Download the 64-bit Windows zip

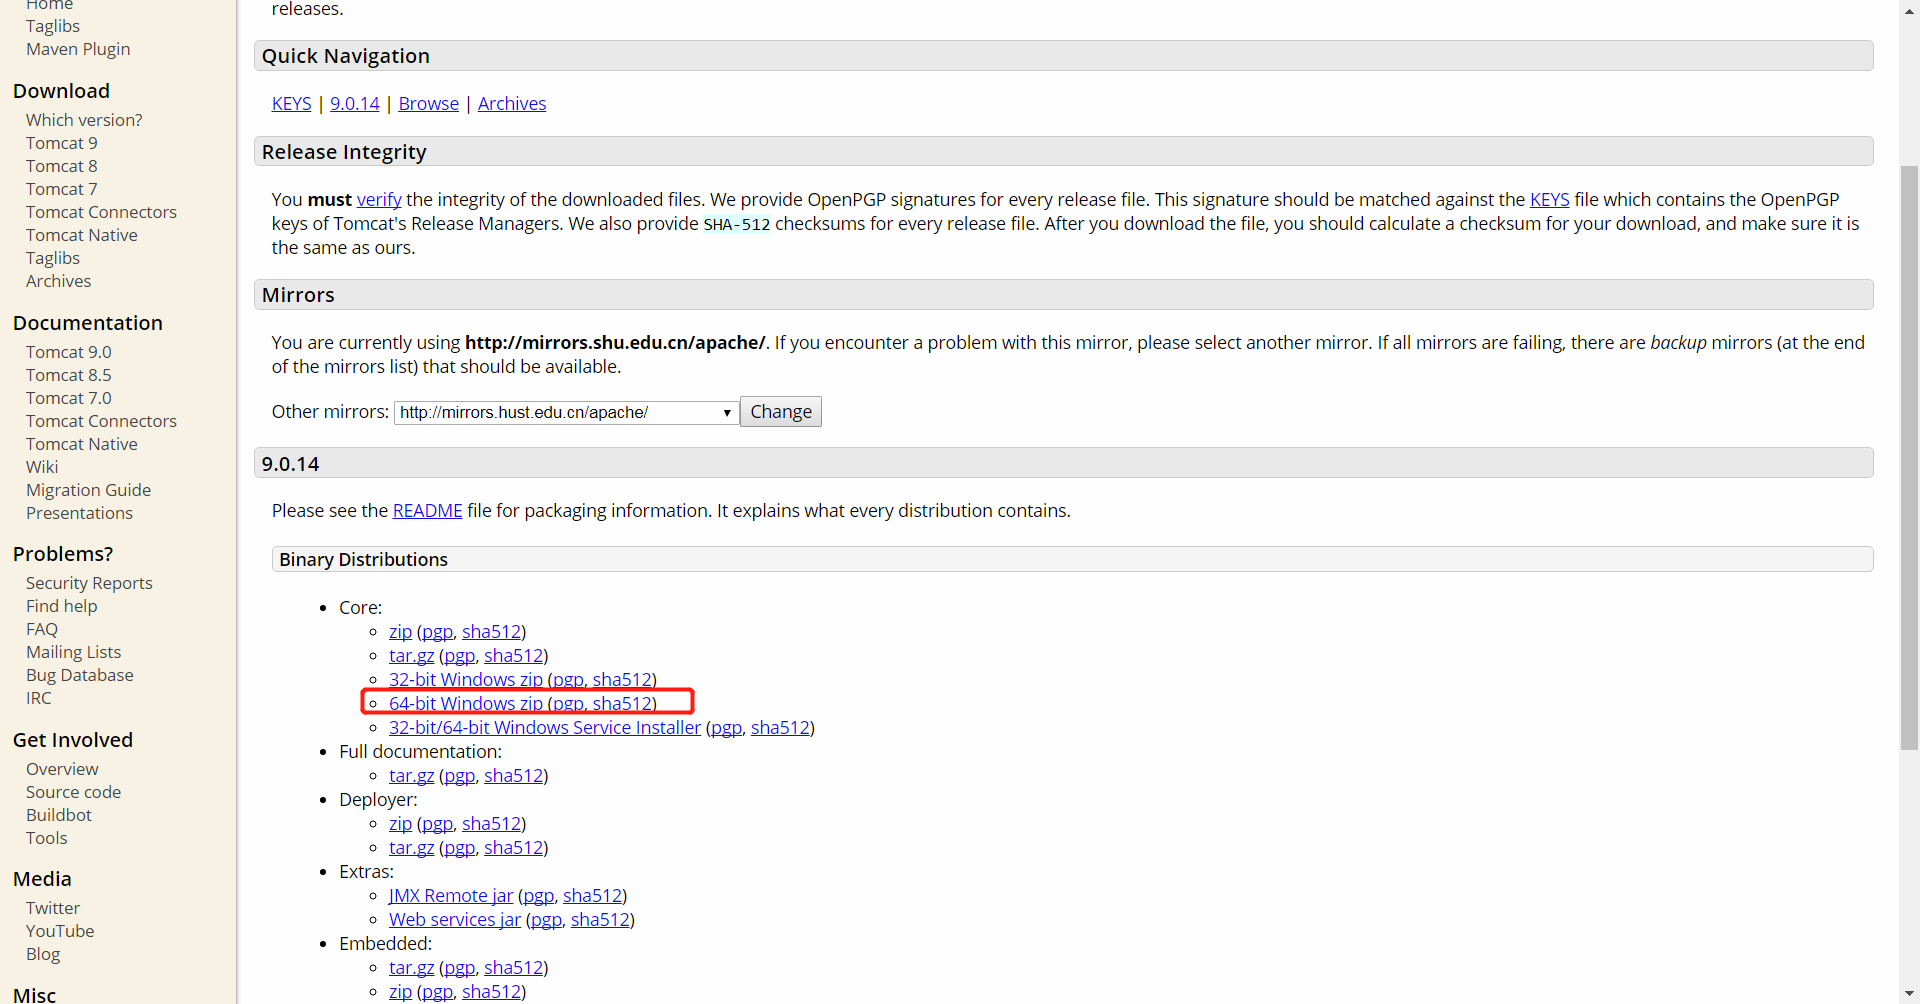pyautogui.click(x=466, y=704)
